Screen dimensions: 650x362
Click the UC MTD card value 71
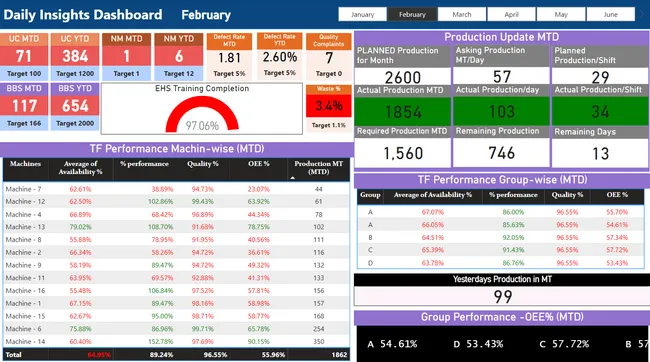click(24, 56)
